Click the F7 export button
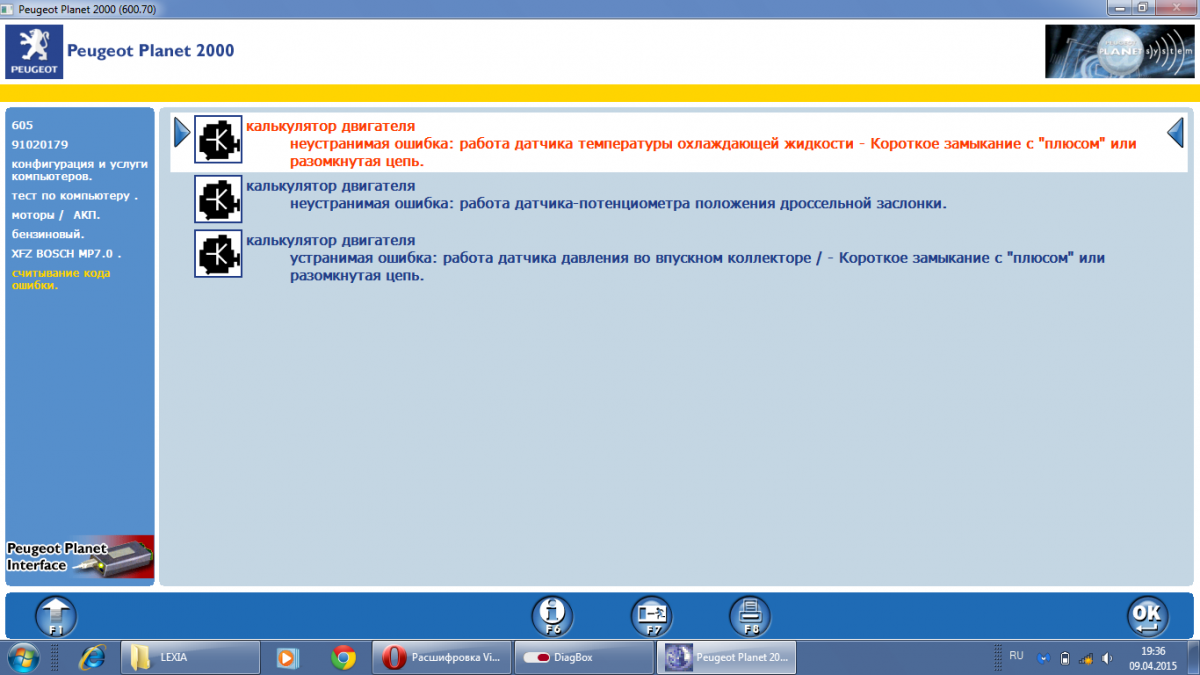The height and width of the screenshot is (675, 1200). (651, 616)
